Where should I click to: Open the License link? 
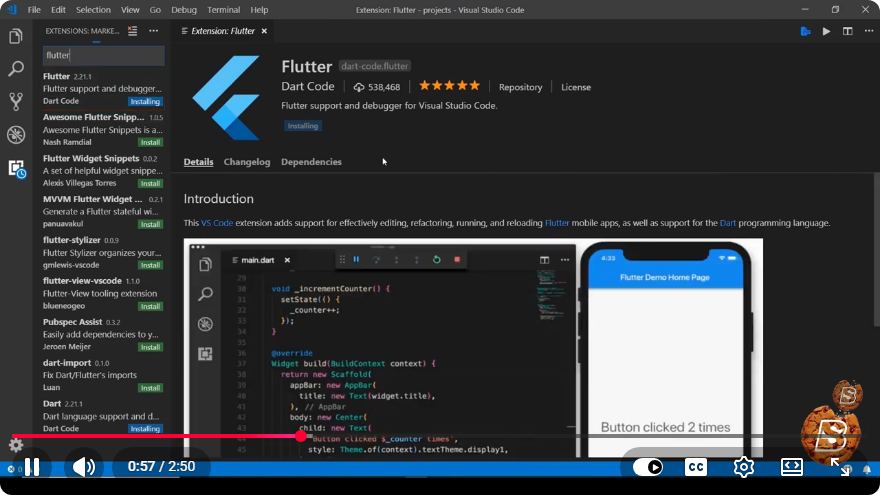[x=576, y=87]
